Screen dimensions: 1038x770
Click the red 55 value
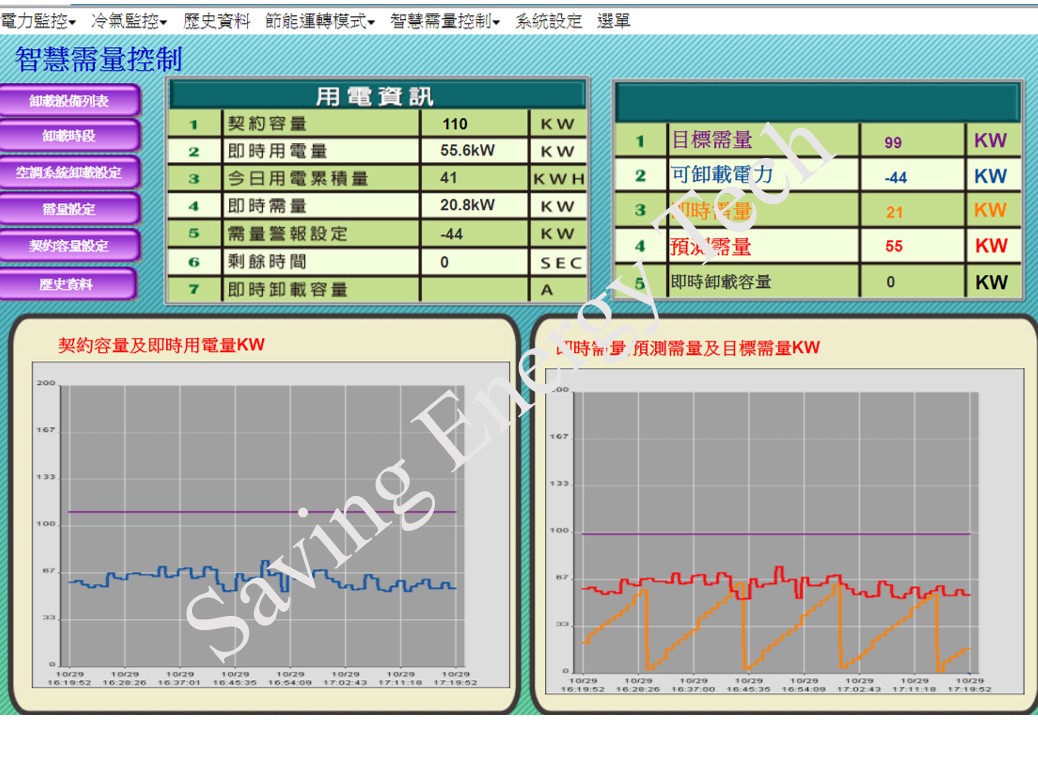[x=894, y=246]
